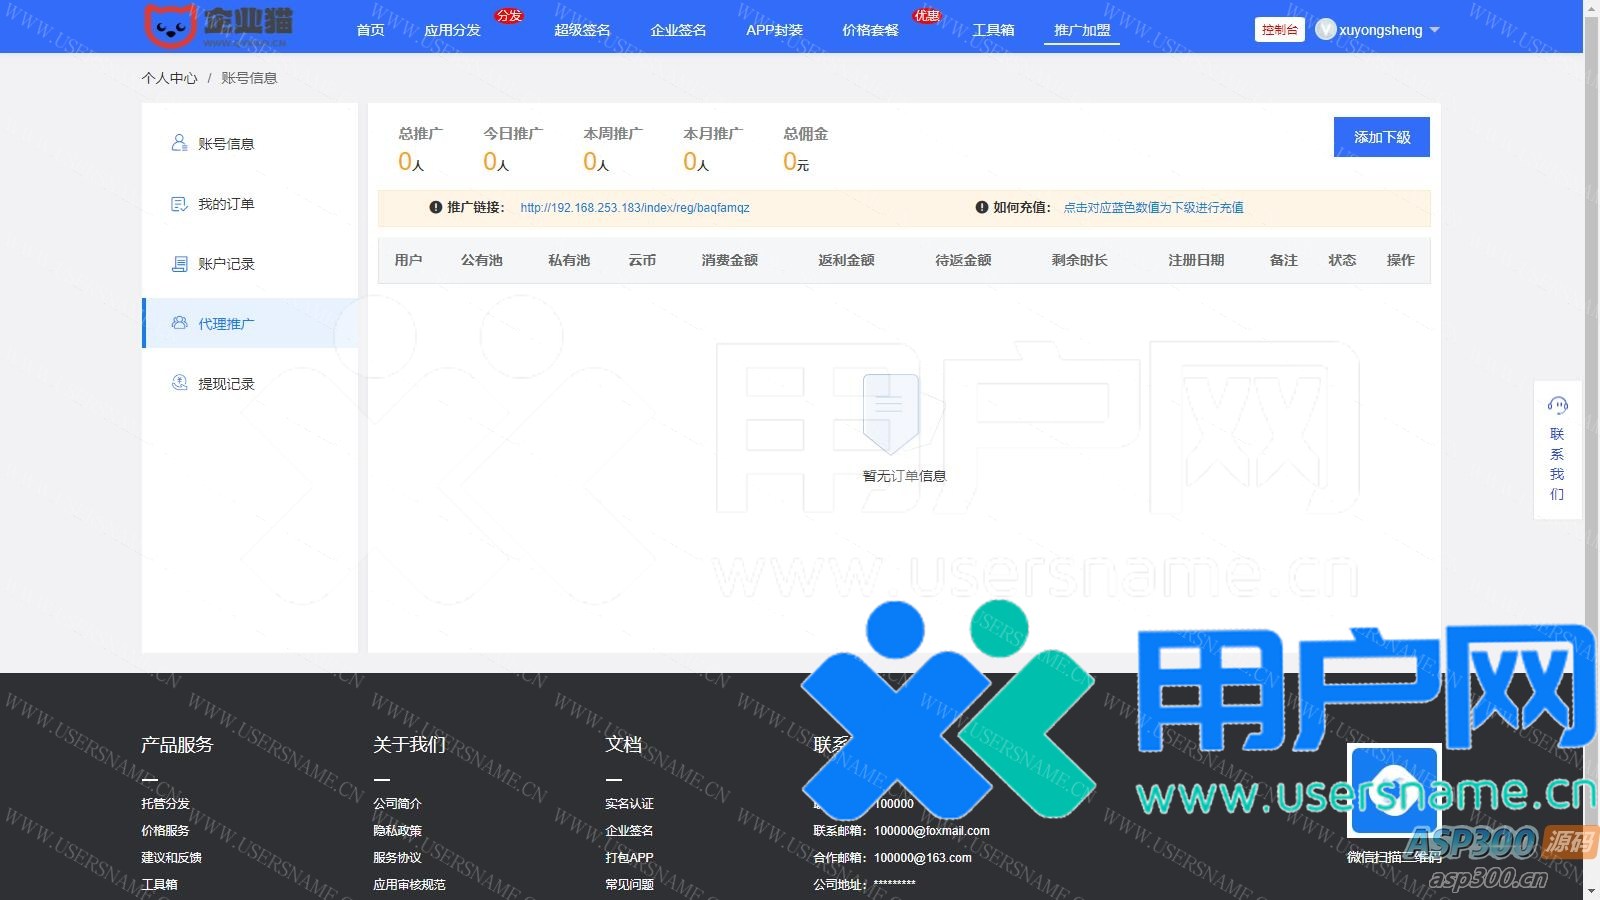The image size is (1600, 900).
Task: Expand the xuyongsheng account dropdown arrow
Action: coord(1435,30)
